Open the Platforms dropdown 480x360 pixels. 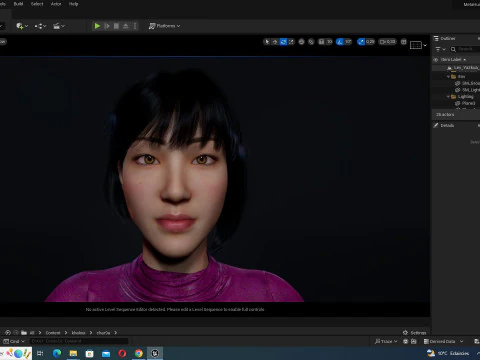point(164,26)
